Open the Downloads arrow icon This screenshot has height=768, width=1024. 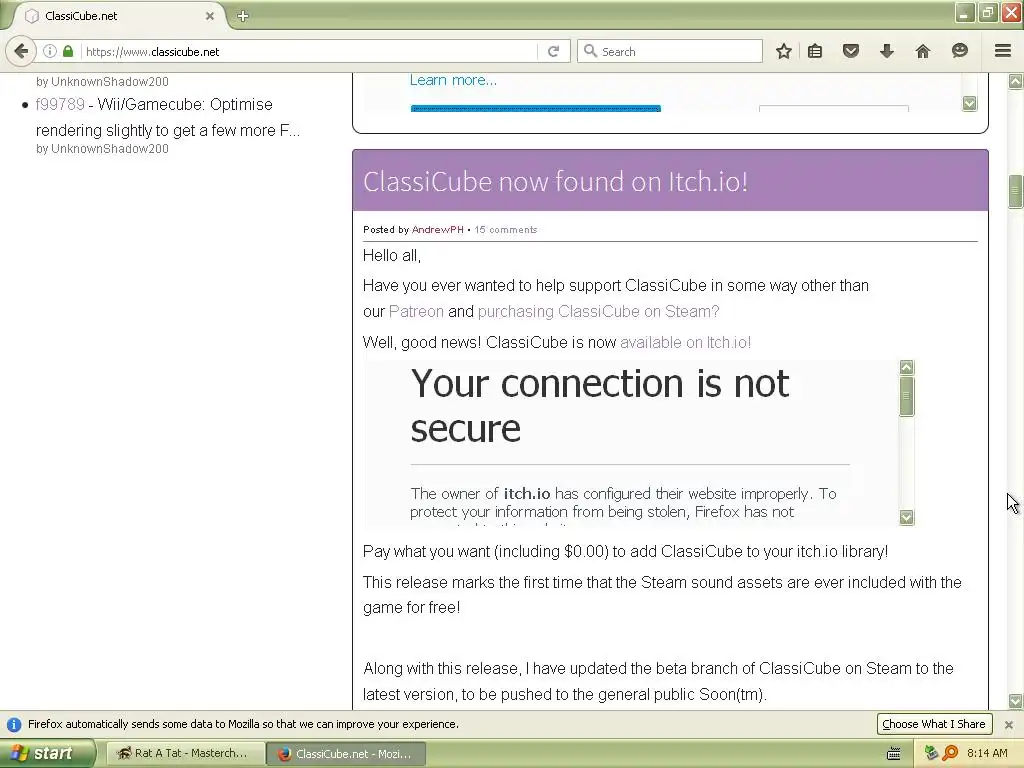coord(886,51)
